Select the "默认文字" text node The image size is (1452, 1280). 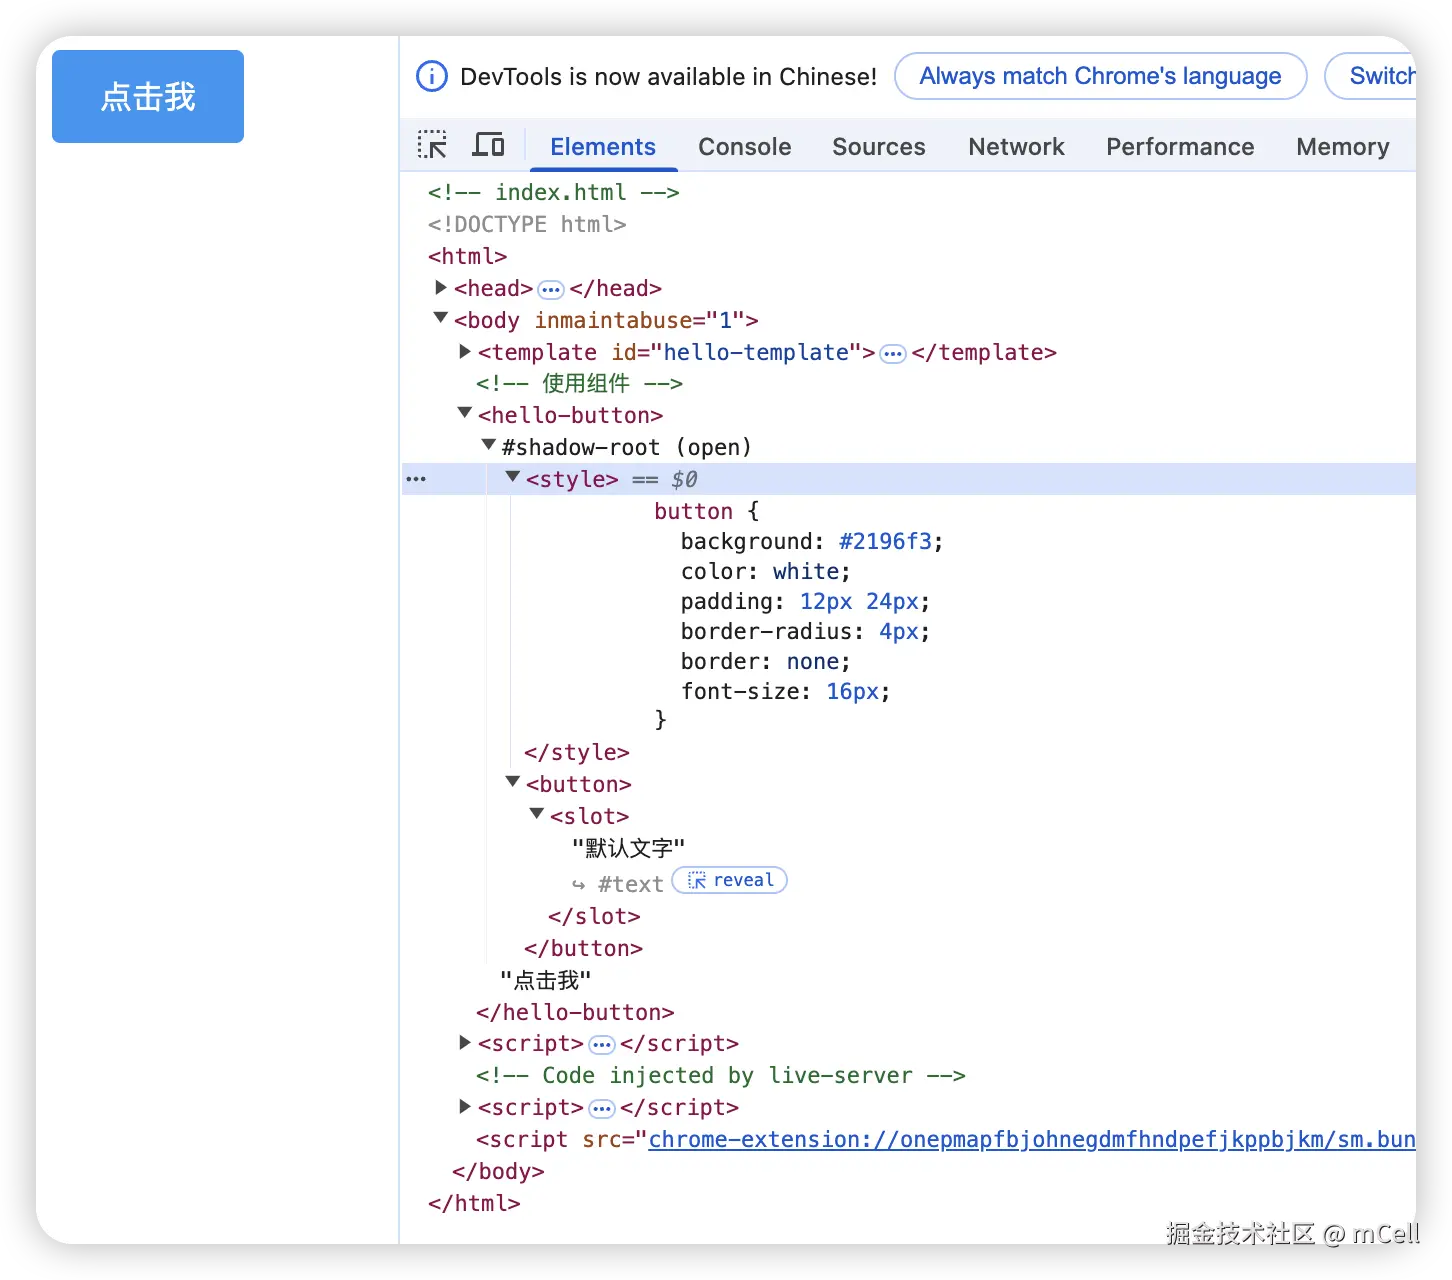click(628, 848)
